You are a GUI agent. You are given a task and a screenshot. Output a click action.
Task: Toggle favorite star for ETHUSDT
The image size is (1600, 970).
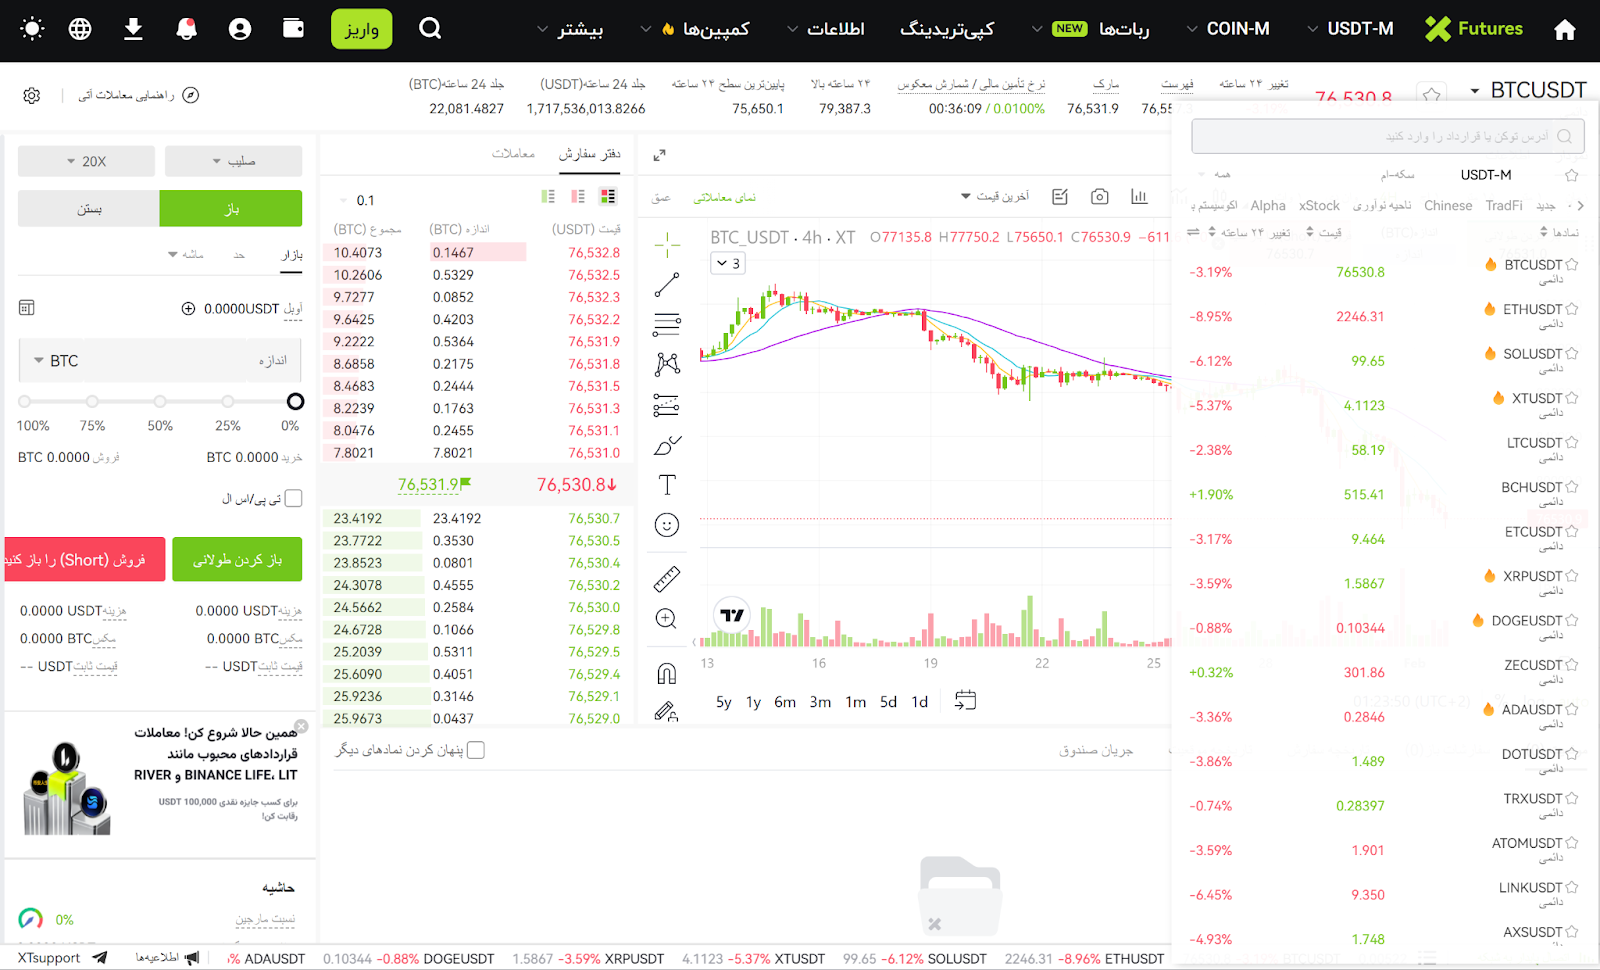click(1572, 310)
